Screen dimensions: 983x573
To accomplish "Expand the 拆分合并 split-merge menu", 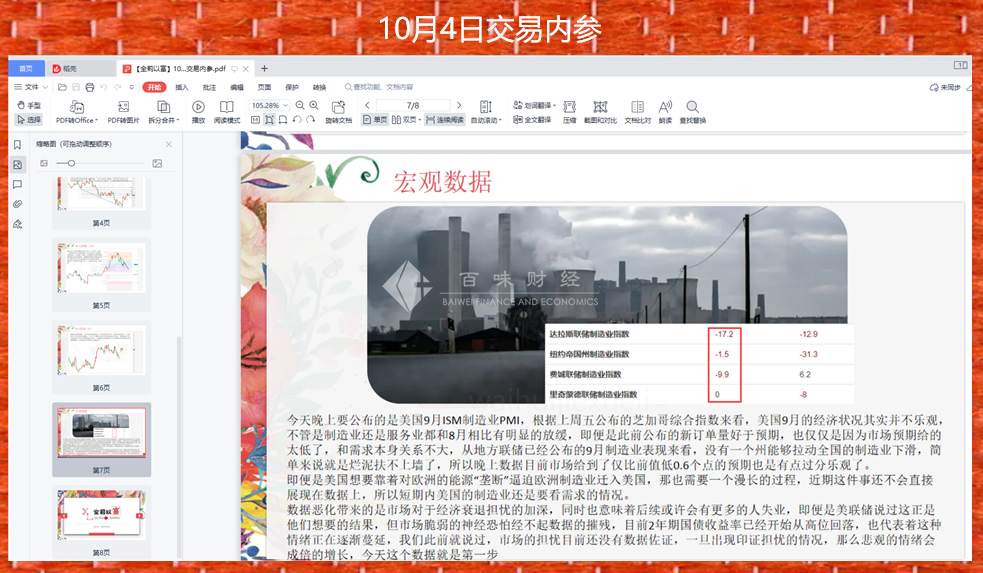I will 163,112.
